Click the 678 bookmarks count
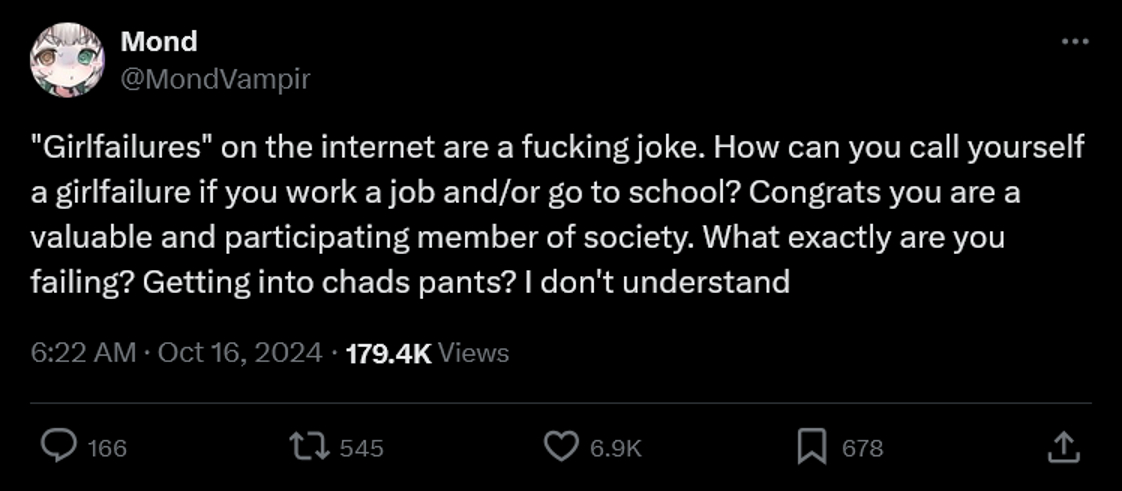1122x491 pixels. [862, 448]
